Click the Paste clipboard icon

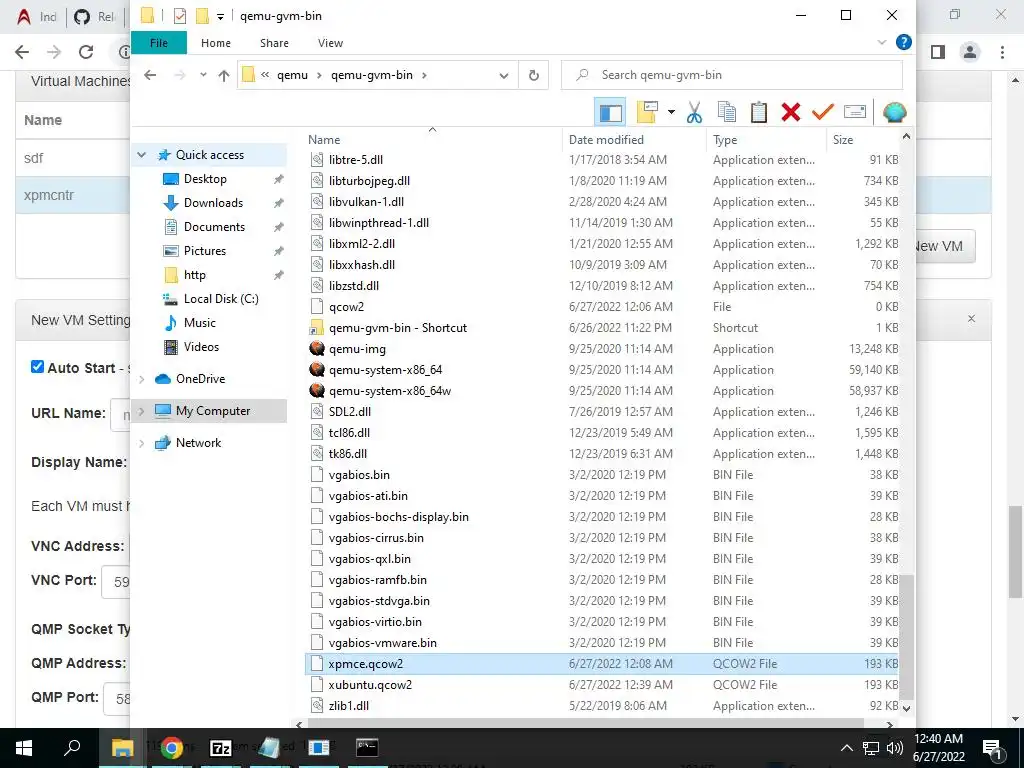[x=758, y=112]
